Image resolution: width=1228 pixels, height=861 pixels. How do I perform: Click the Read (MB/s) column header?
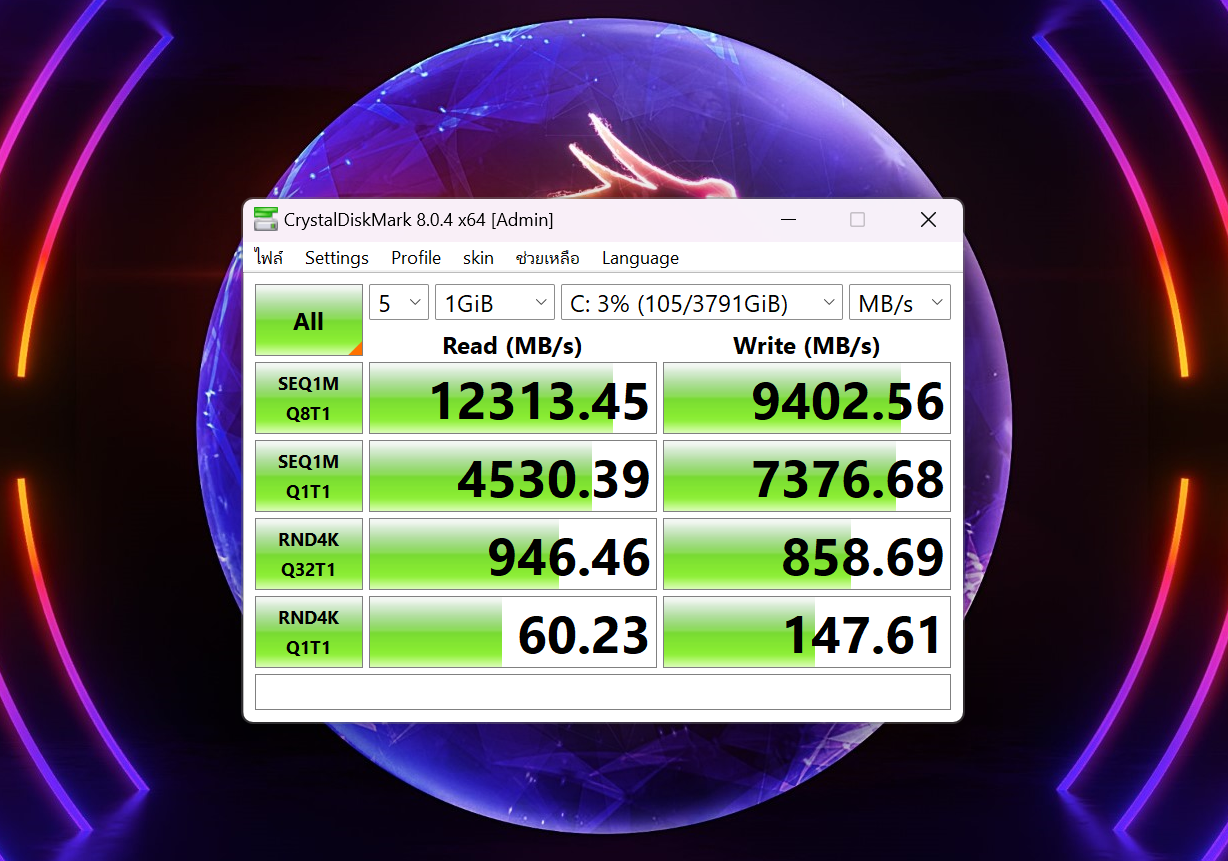(512, 346)
